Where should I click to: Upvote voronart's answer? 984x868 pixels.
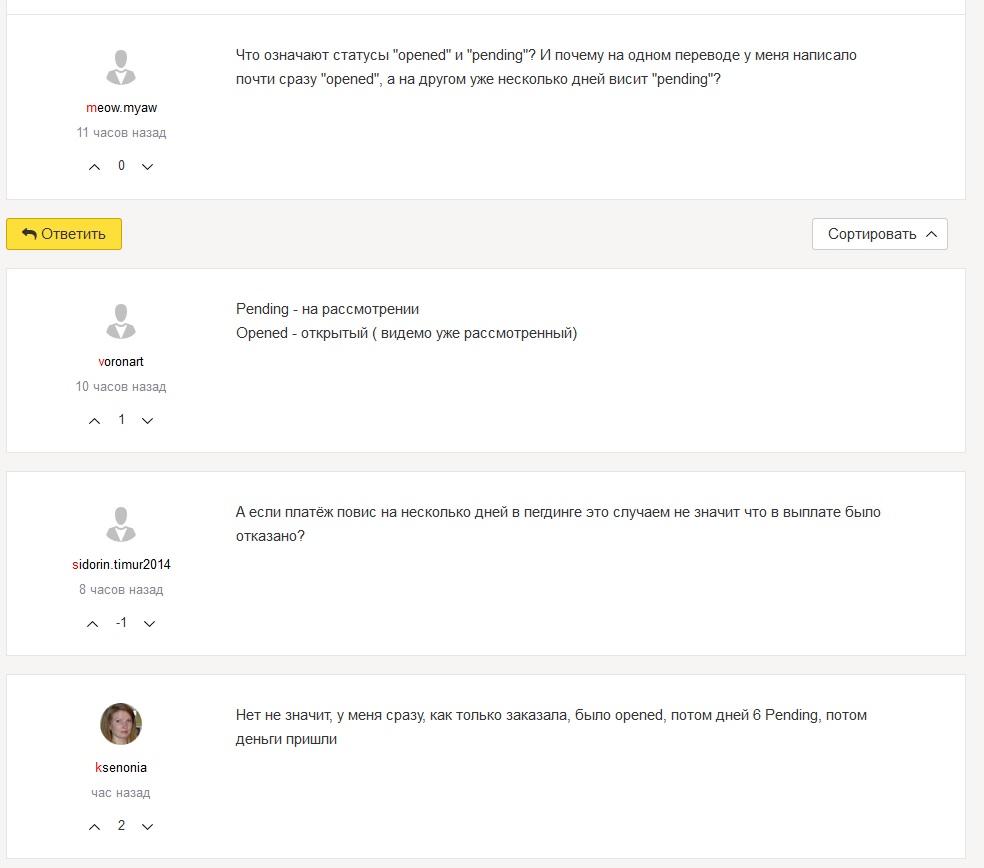(94, 421)
